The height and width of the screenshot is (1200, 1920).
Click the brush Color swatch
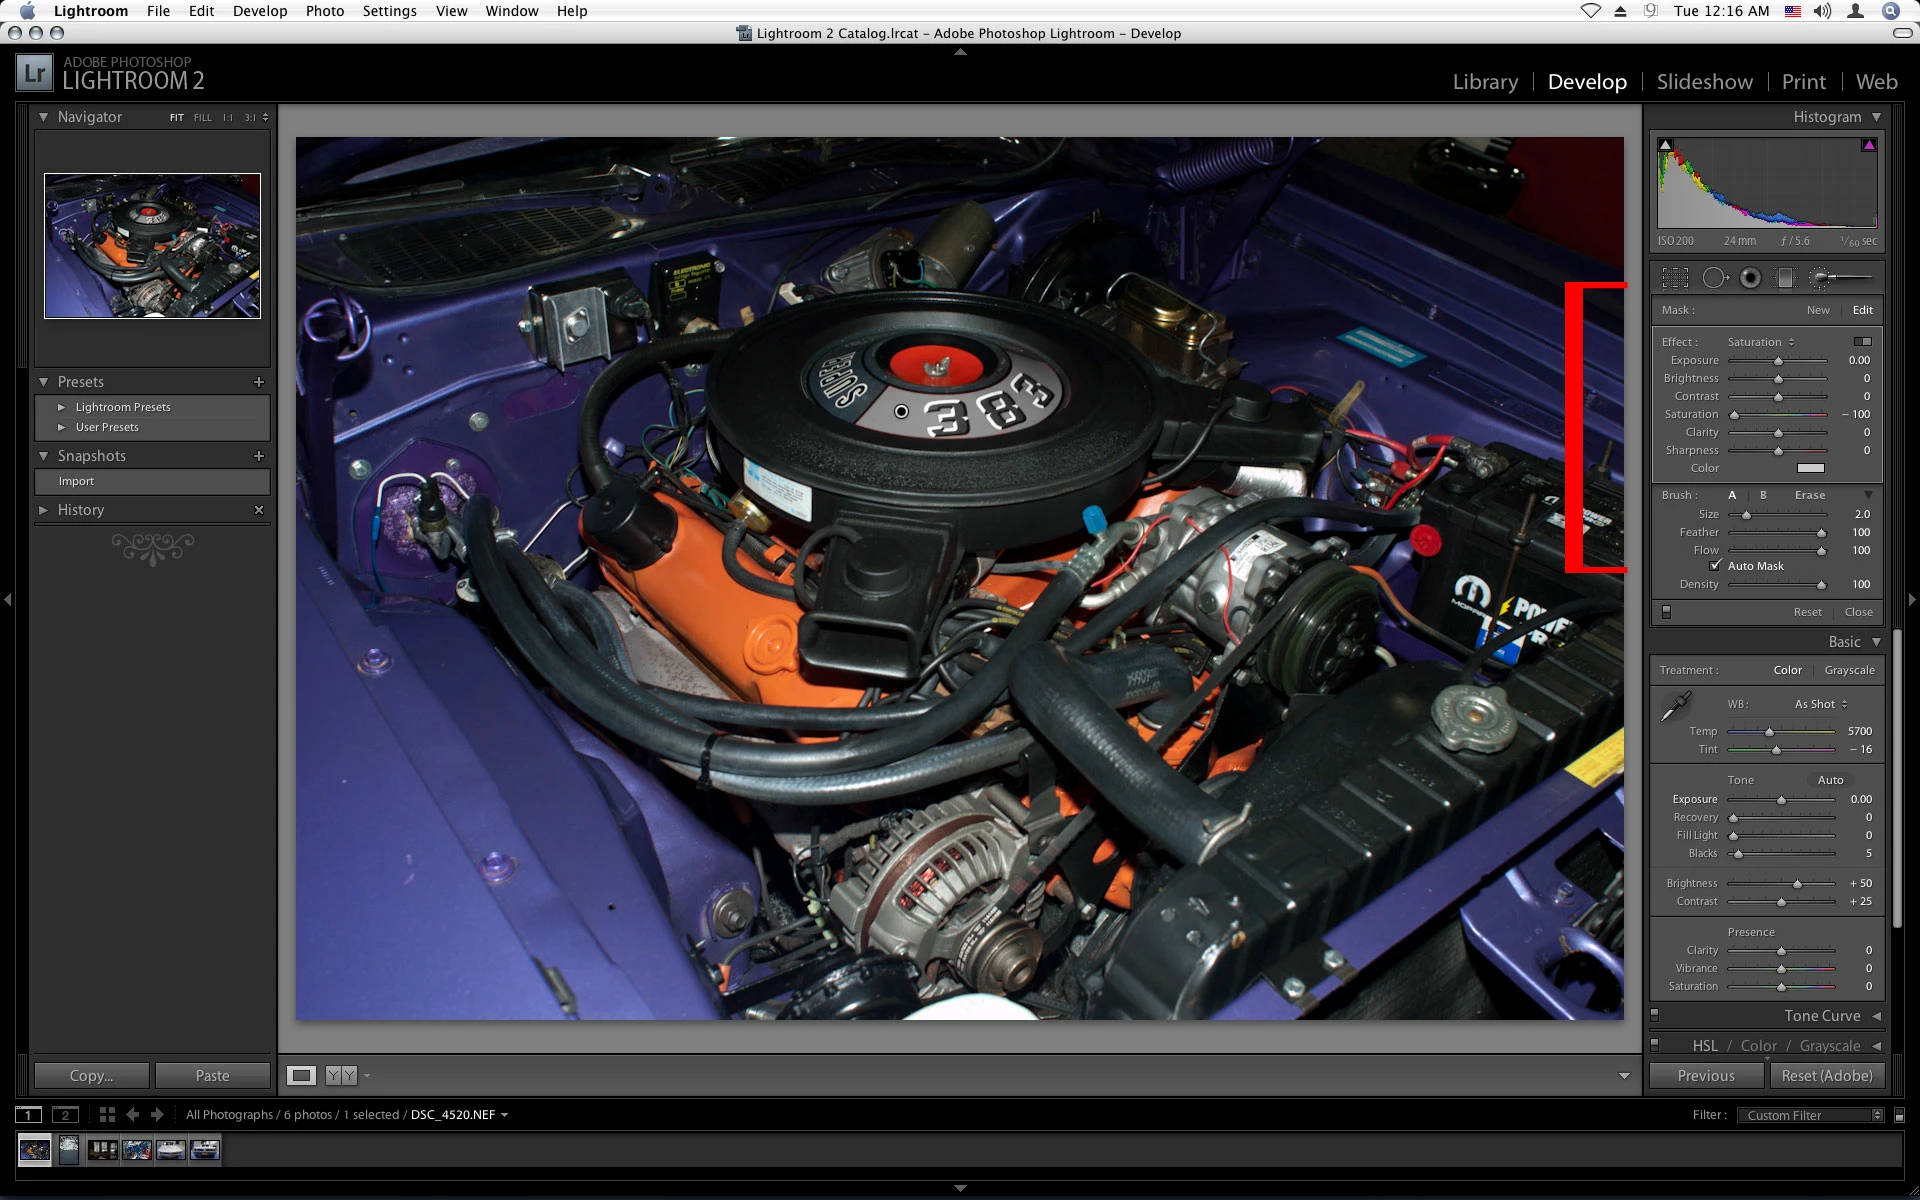[1810, 468]
